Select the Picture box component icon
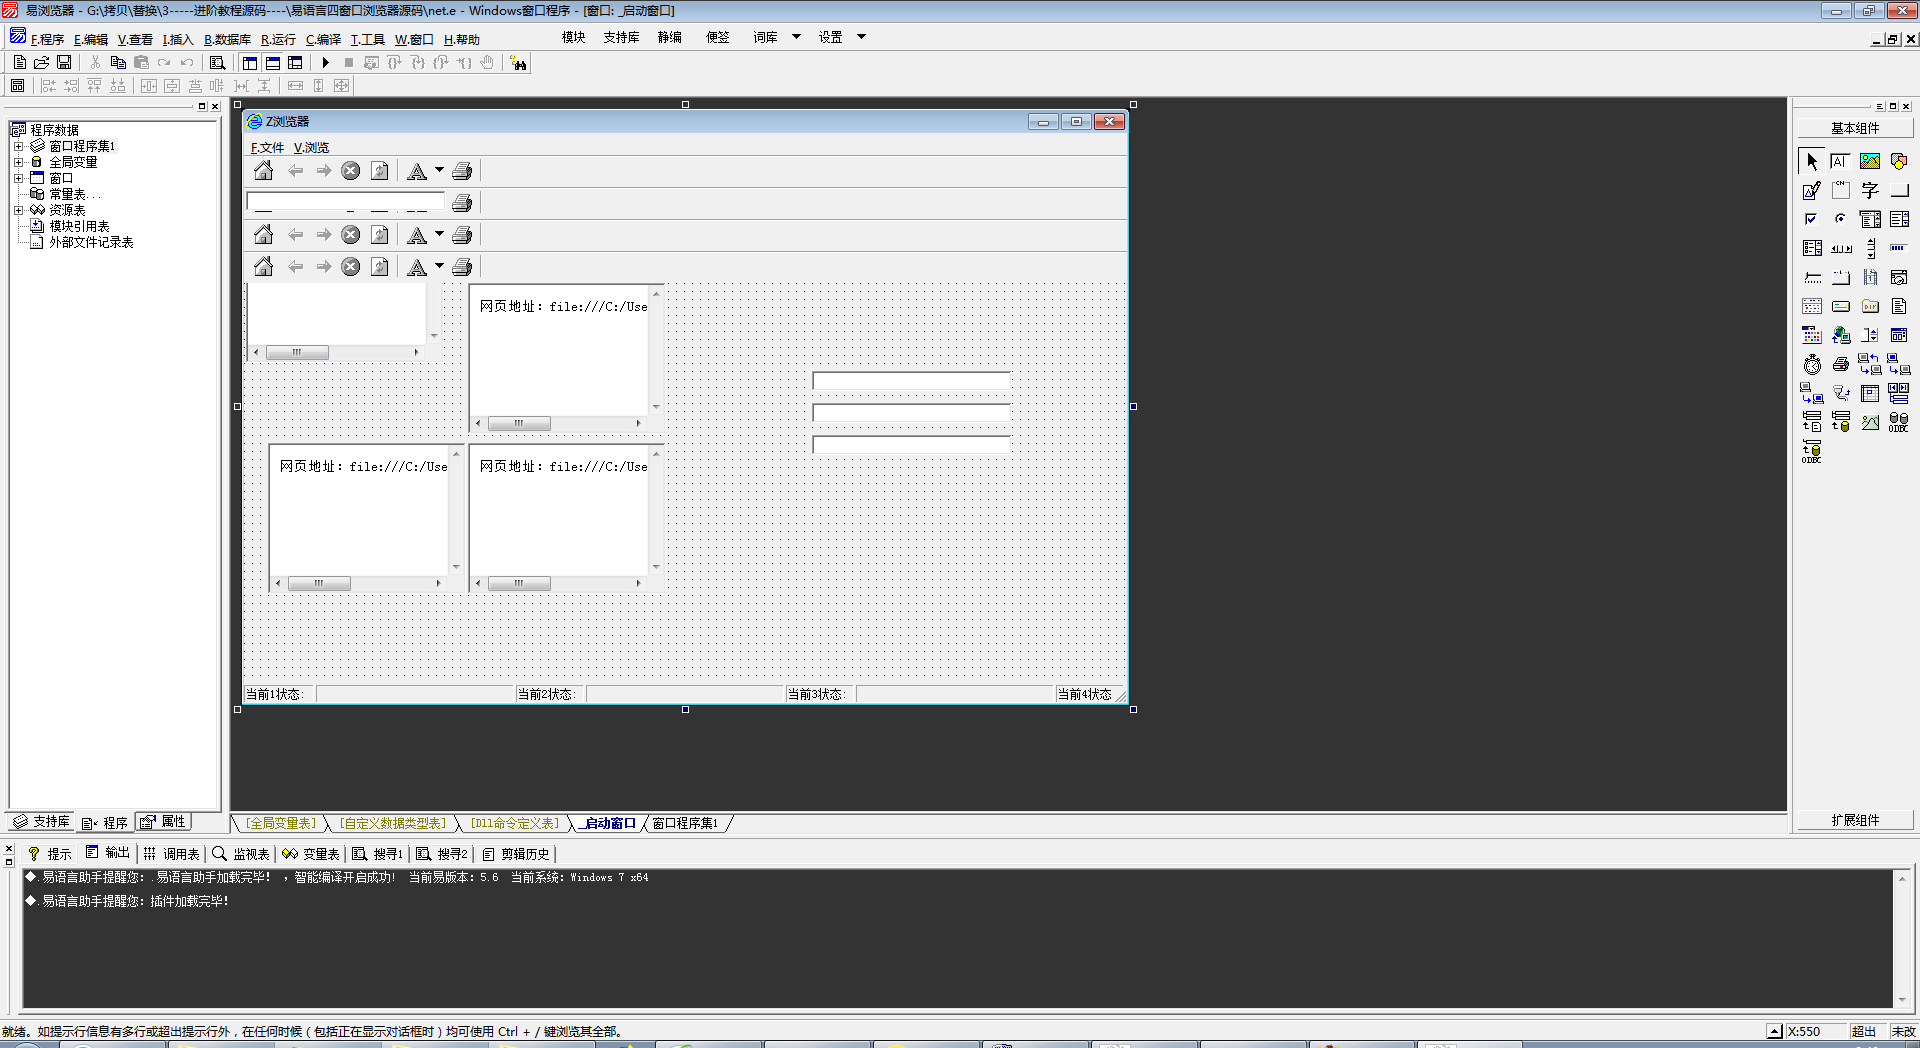This screenshot has width=1920, height=1048. pos(1870,161)
